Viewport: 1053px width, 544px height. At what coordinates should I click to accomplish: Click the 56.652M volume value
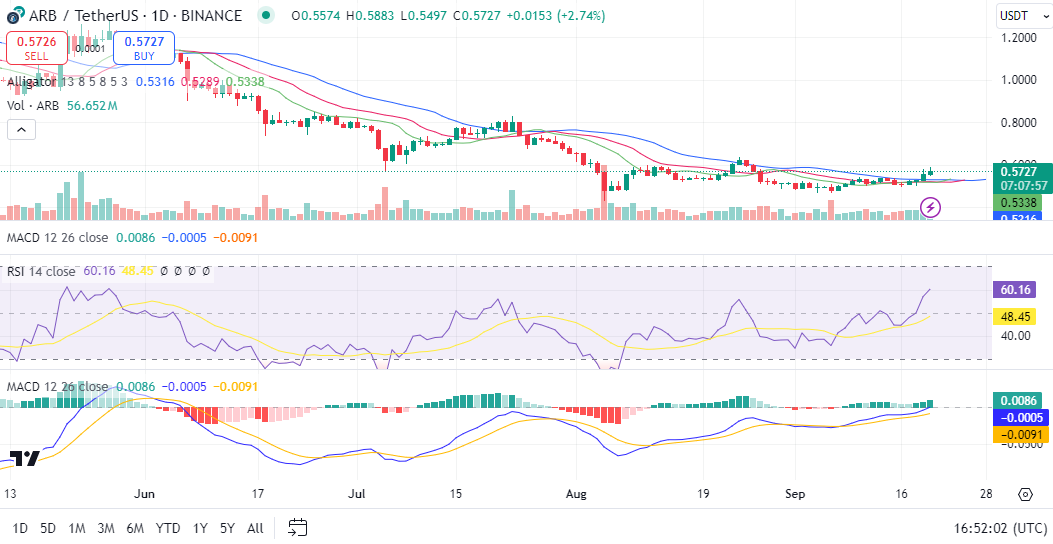93,105
